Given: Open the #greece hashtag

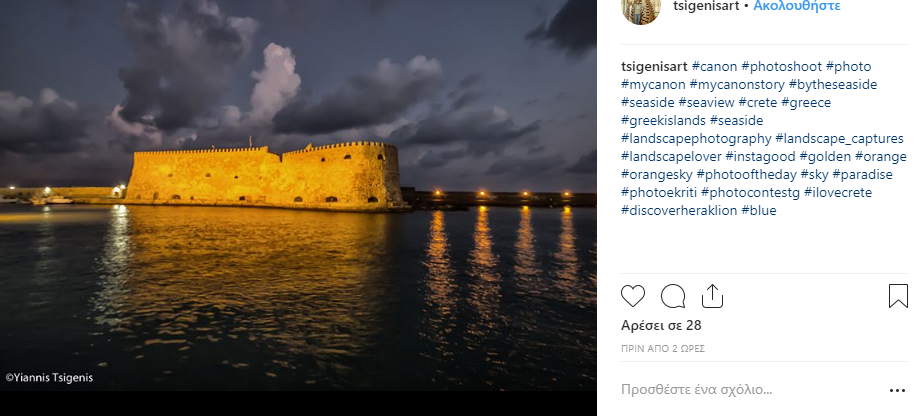Looking at the screenshot, I should point(806,103).
